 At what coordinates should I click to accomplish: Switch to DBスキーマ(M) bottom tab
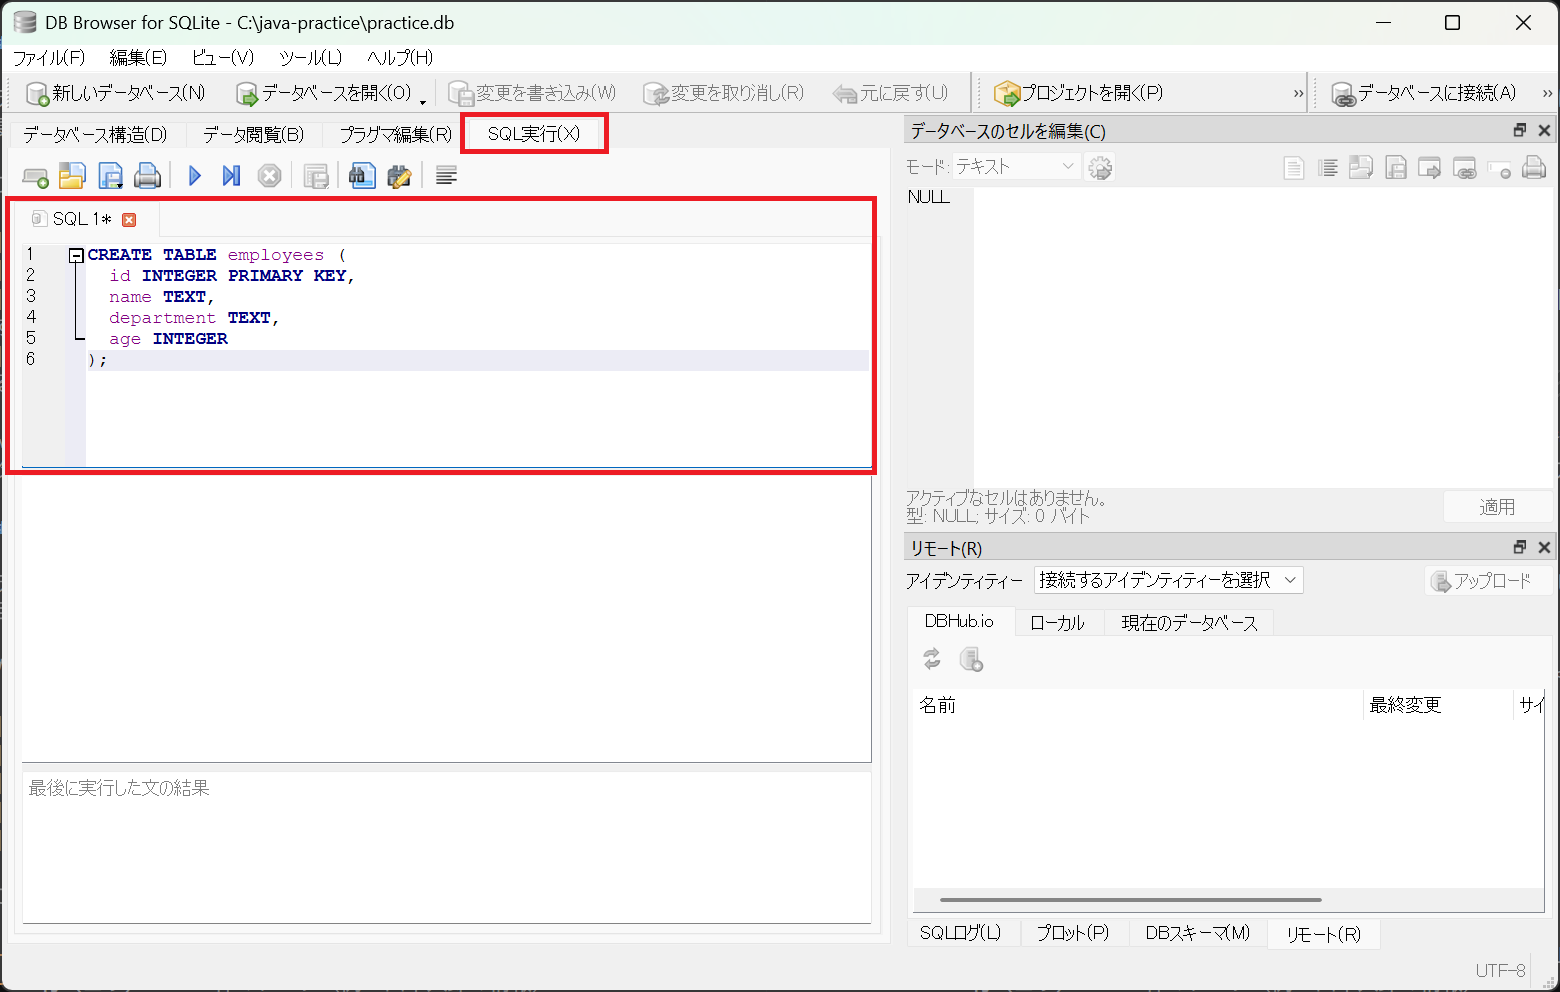click(x=1198, y=933)
